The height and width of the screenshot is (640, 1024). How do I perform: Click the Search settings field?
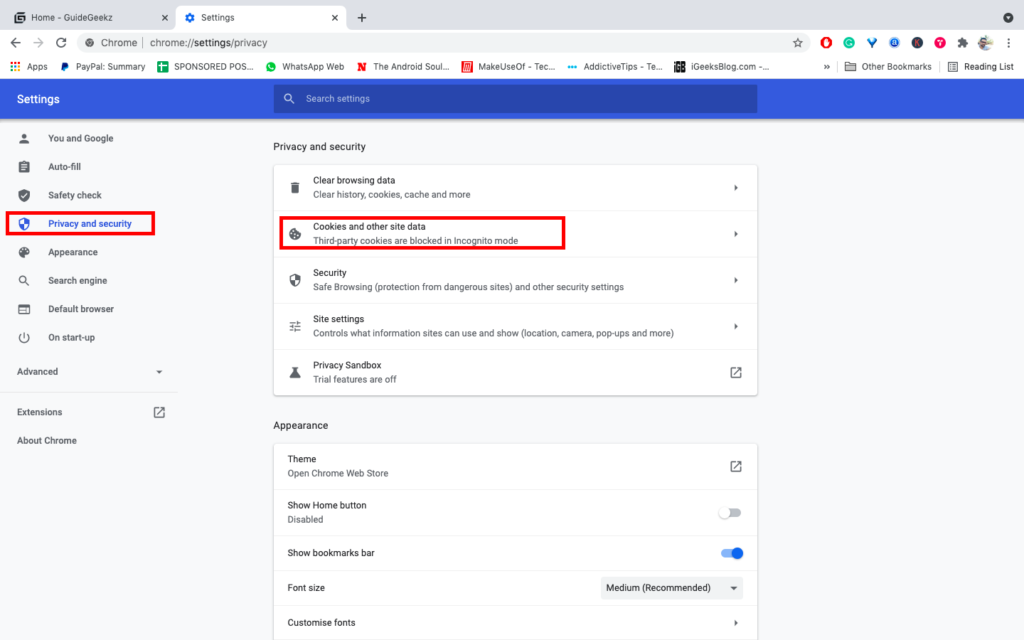[515, 99]
